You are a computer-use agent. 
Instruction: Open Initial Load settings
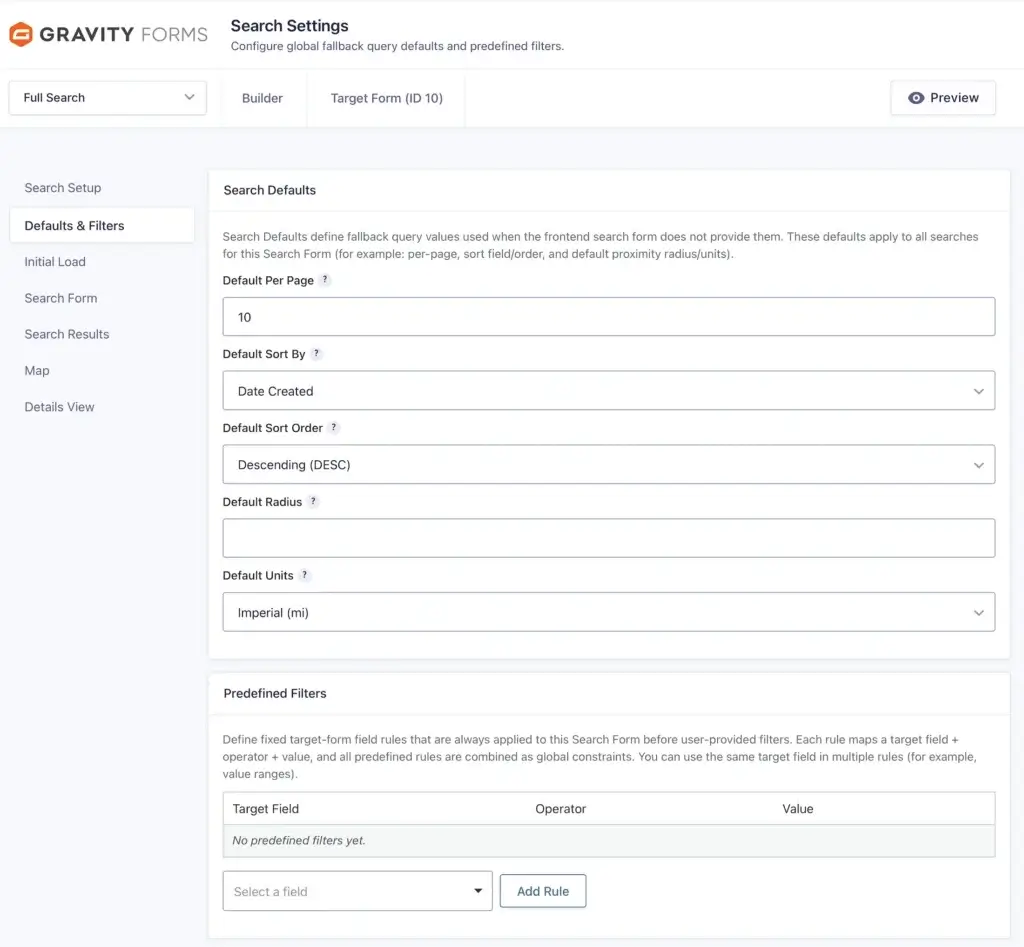tap(55, 262)
